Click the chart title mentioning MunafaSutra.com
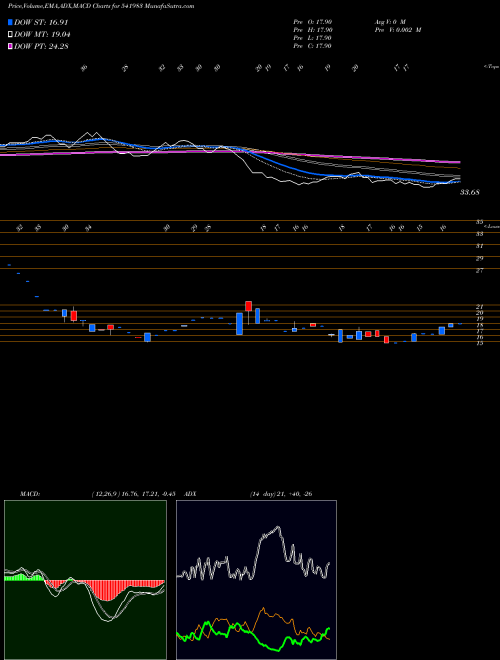500x660 pixels. (x=101, y=6)
